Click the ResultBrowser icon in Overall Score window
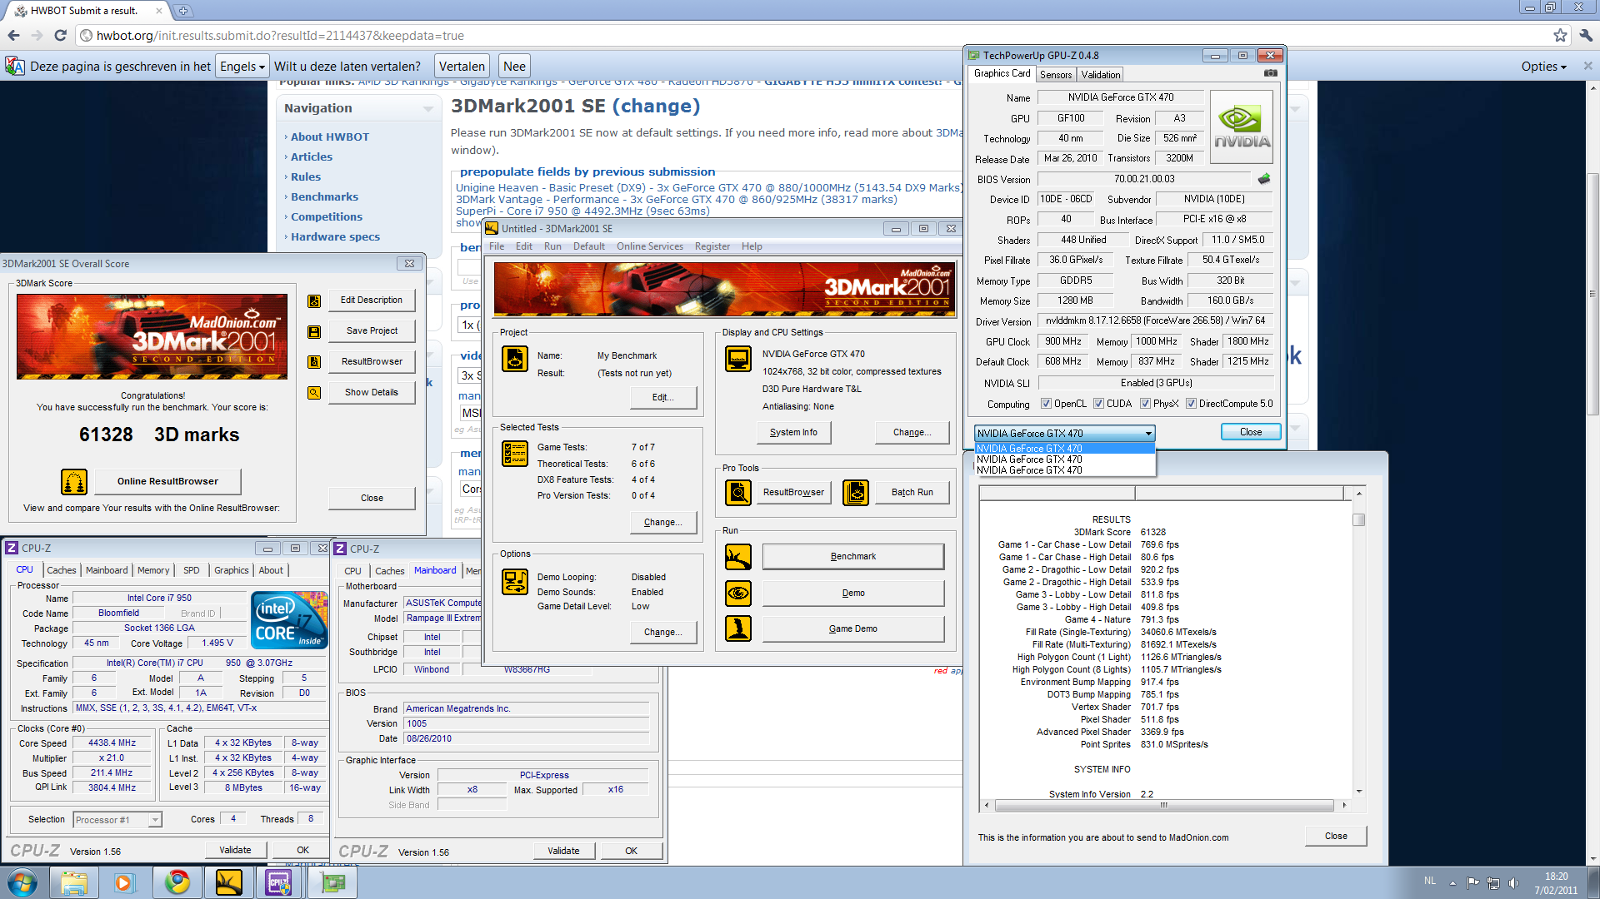The height and width of the screenshot is (899, 1600). click(314, 362)
